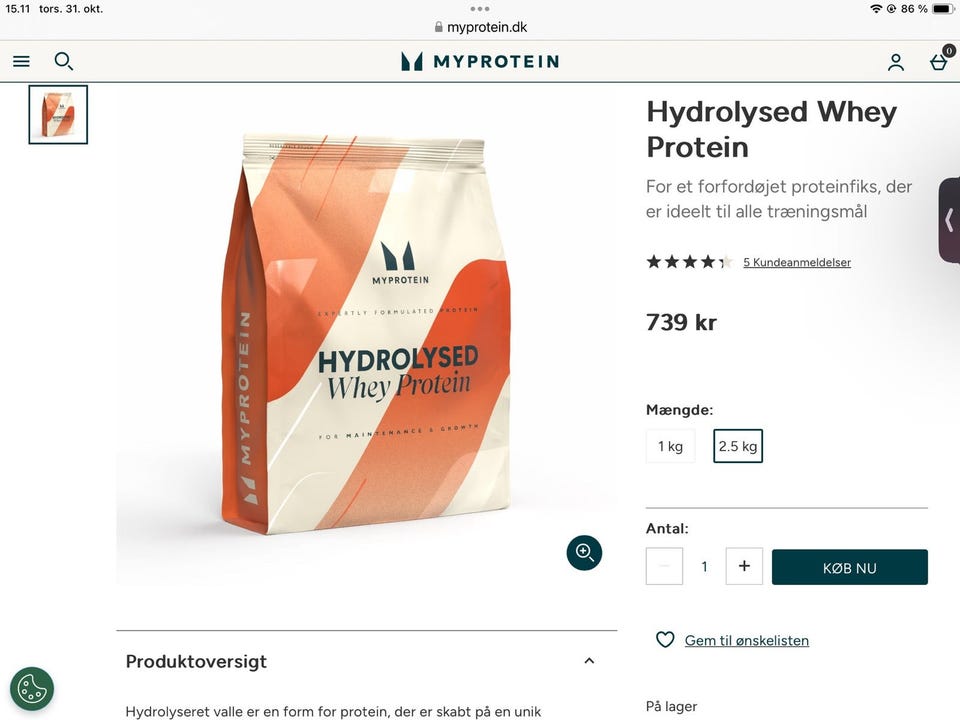Open the hamburger navigation menu
This screenshot has height=720, width=960.
coord(21,61)
